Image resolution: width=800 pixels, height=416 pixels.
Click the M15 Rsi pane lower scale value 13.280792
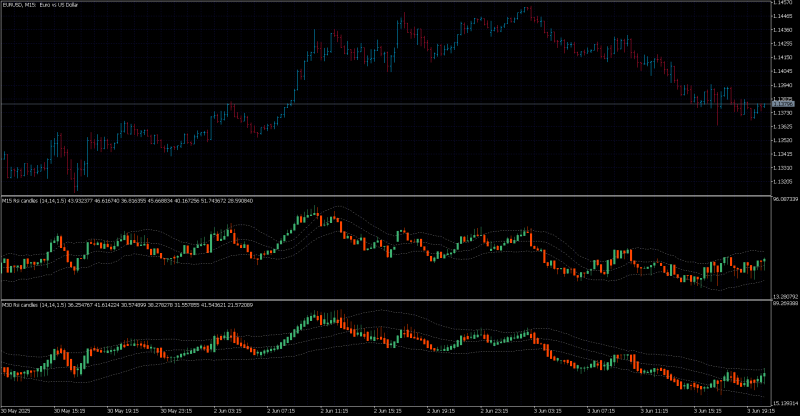tap(785, 296)
